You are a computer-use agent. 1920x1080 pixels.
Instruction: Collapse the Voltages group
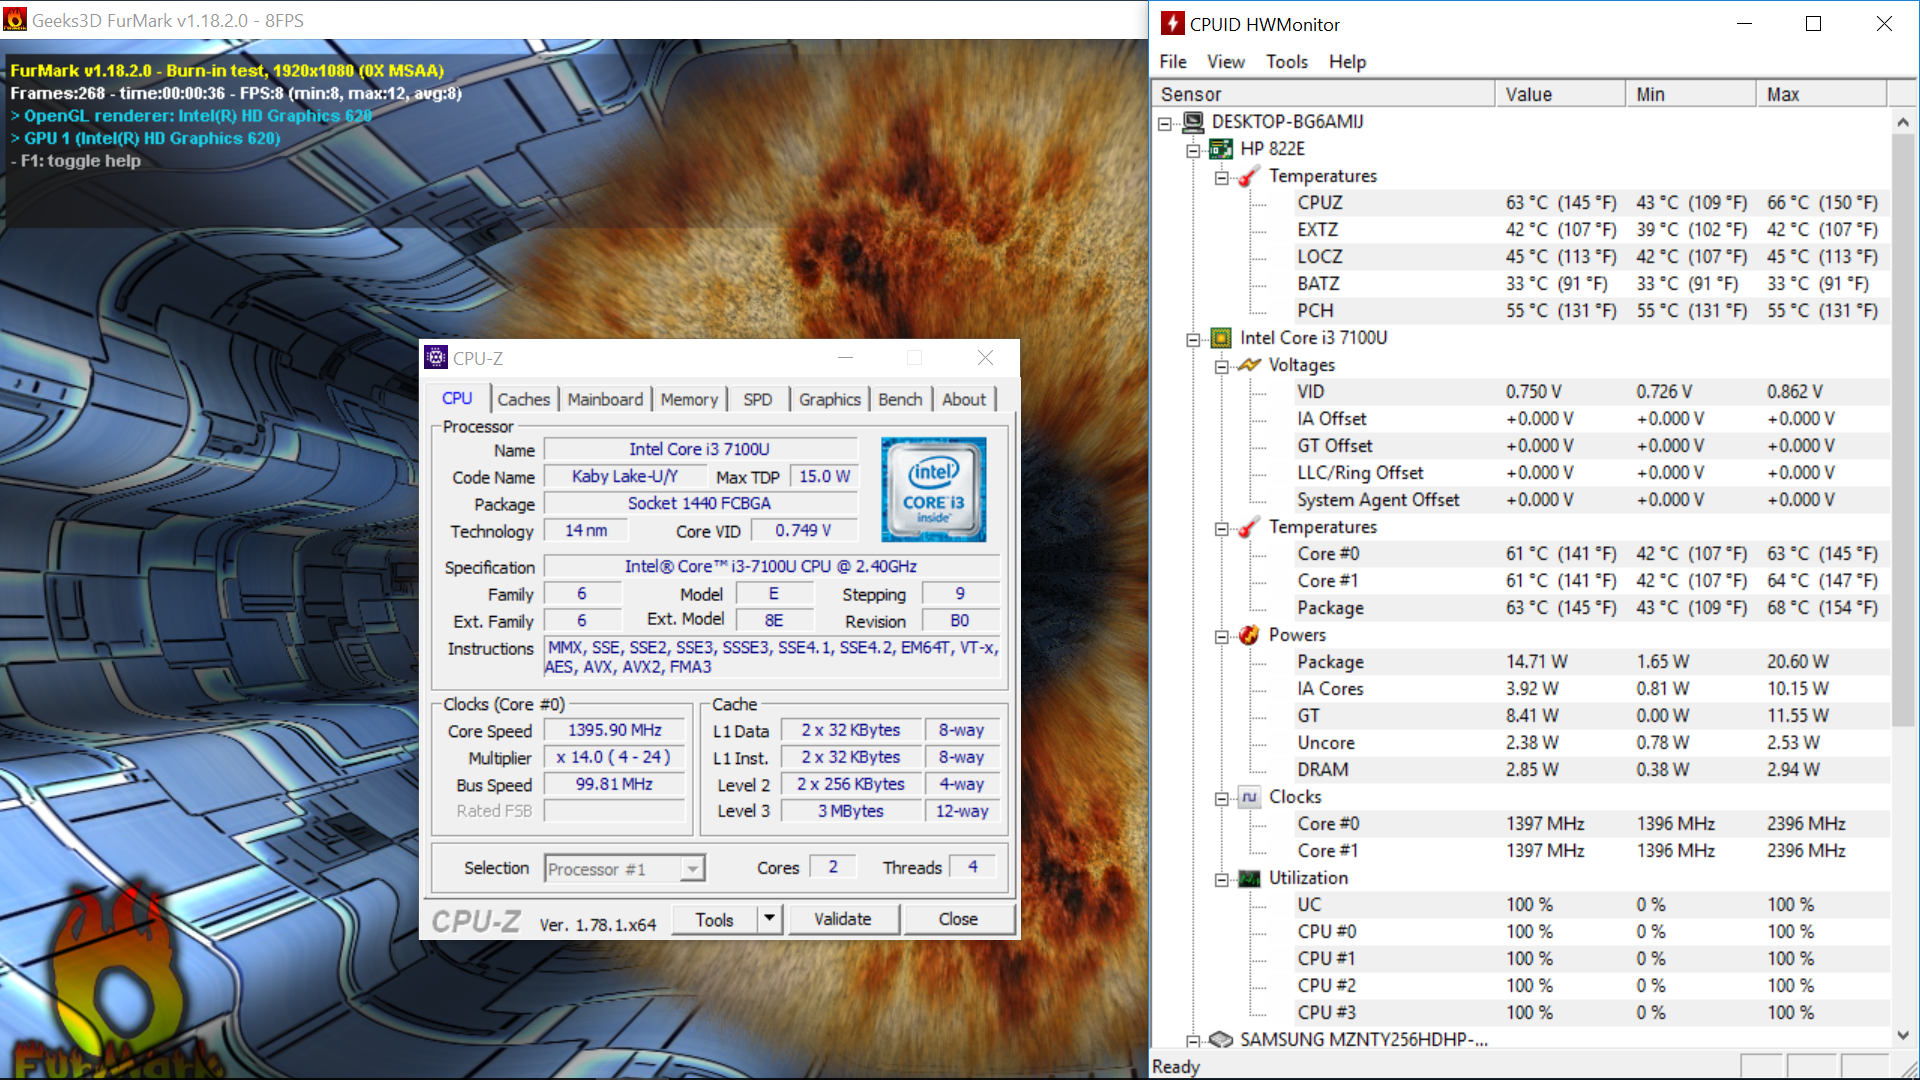point(1221,367)
